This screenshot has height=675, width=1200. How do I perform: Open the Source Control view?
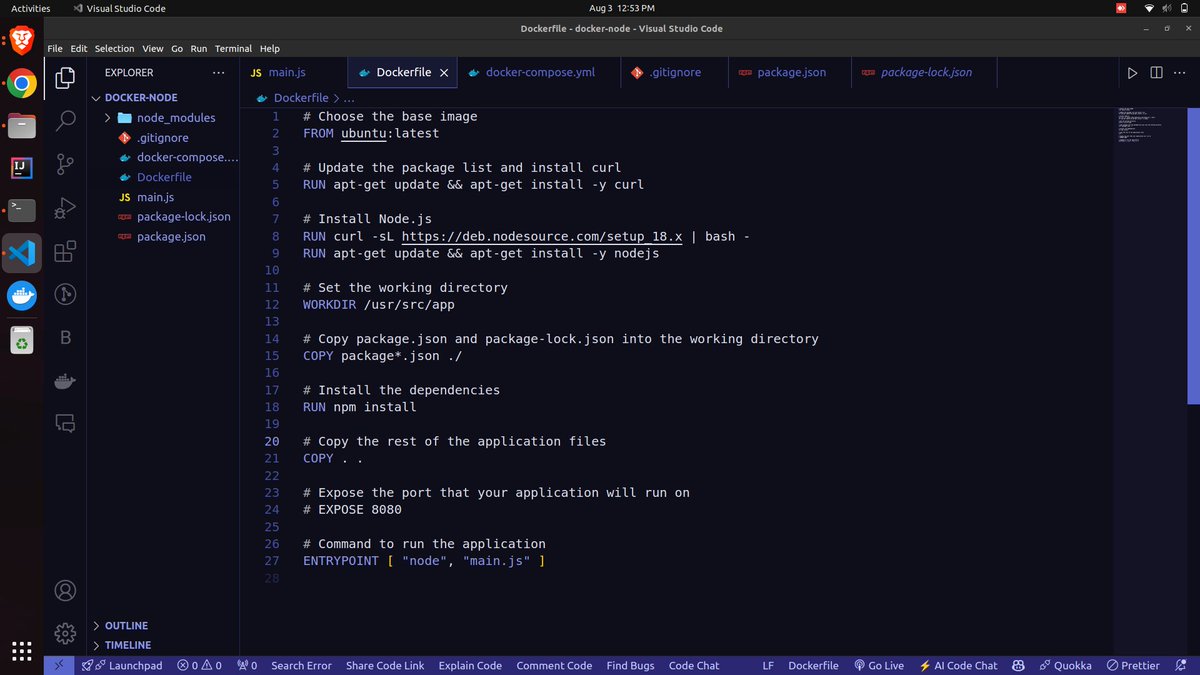pos(65,164)
